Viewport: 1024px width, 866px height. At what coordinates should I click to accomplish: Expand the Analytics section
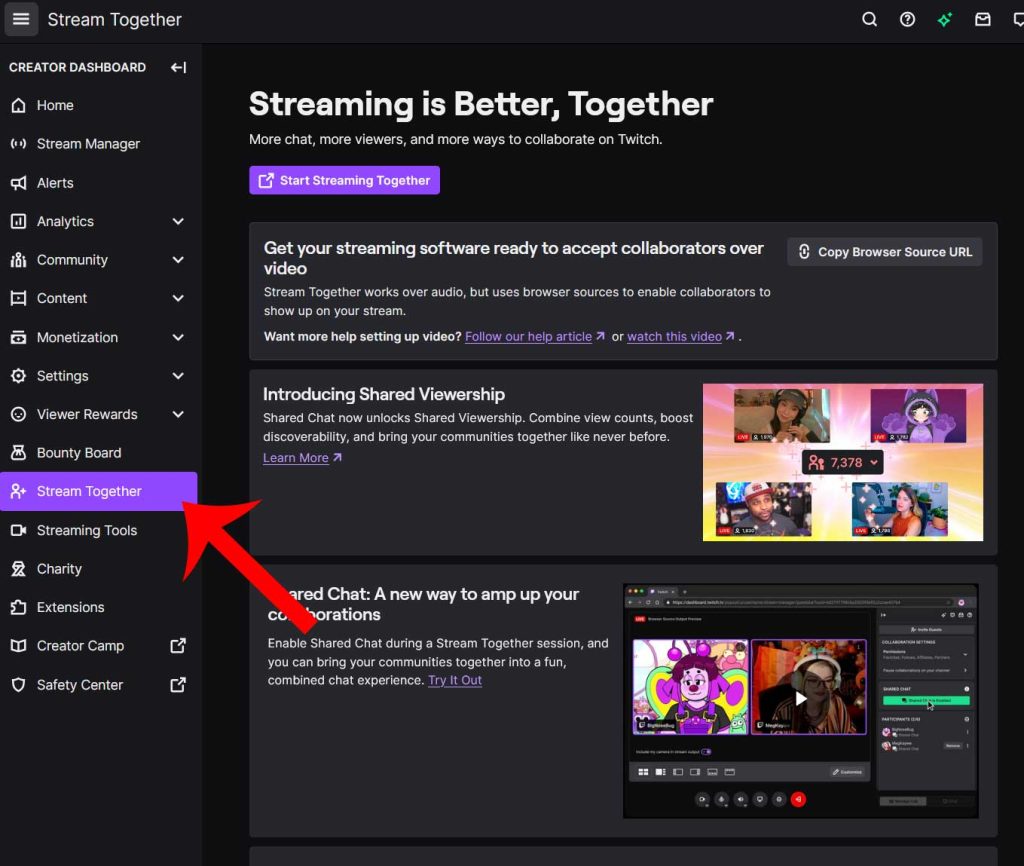(x=179, y=221)
